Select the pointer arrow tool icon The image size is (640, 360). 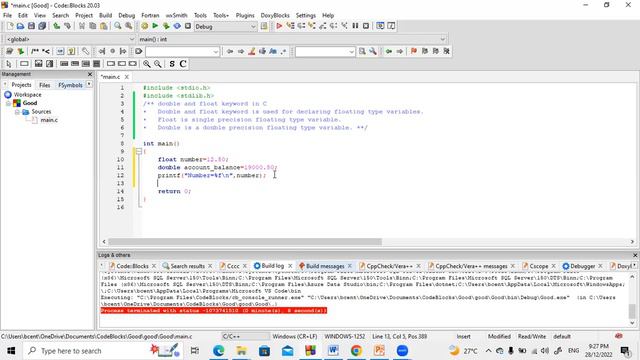point(9,64)
